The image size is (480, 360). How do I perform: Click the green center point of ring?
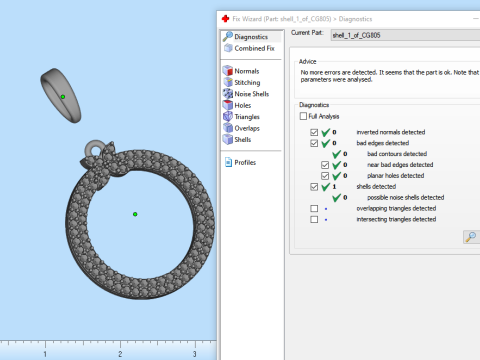[x=63, y=97]
